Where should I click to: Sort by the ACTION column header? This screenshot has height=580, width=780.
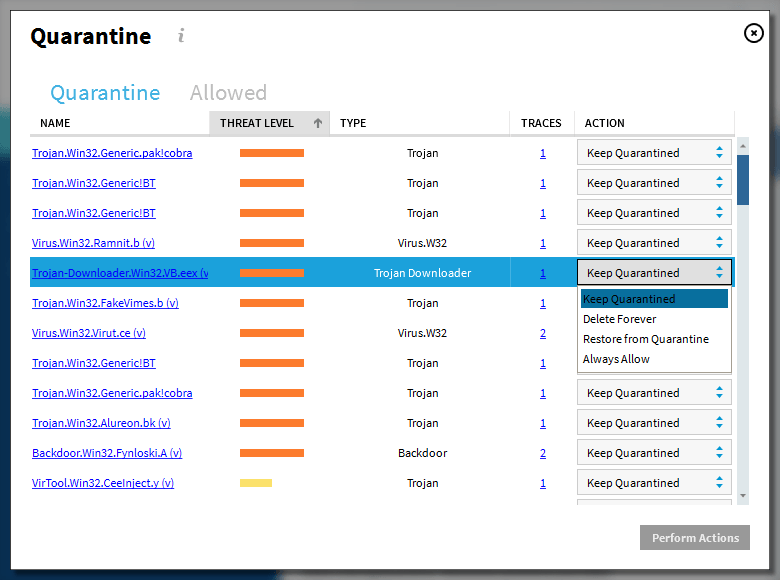tap(654, 123)
